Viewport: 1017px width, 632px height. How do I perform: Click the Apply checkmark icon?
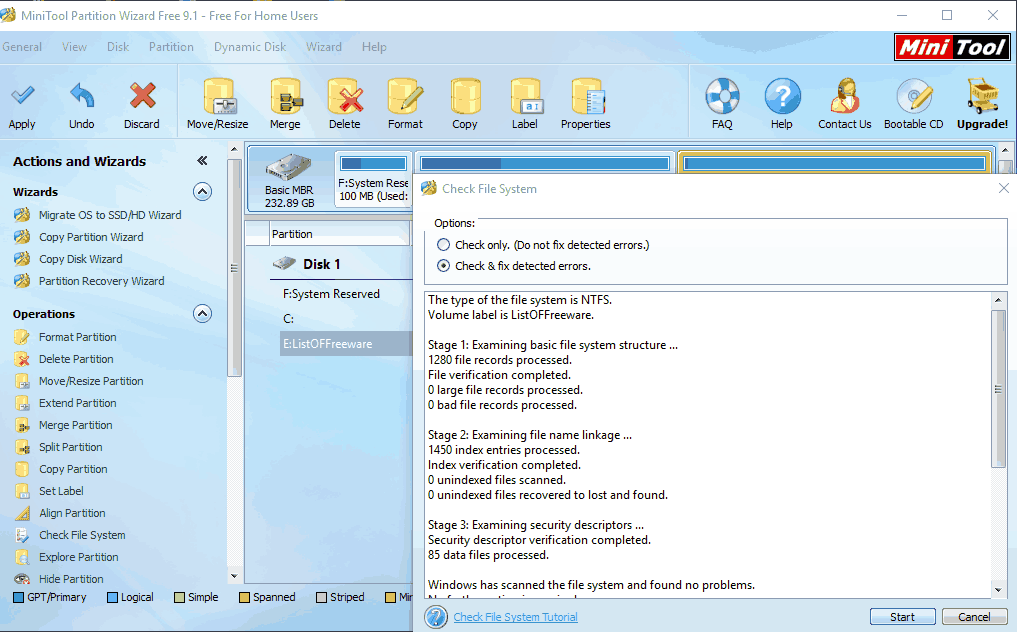[x=22, y=96]
